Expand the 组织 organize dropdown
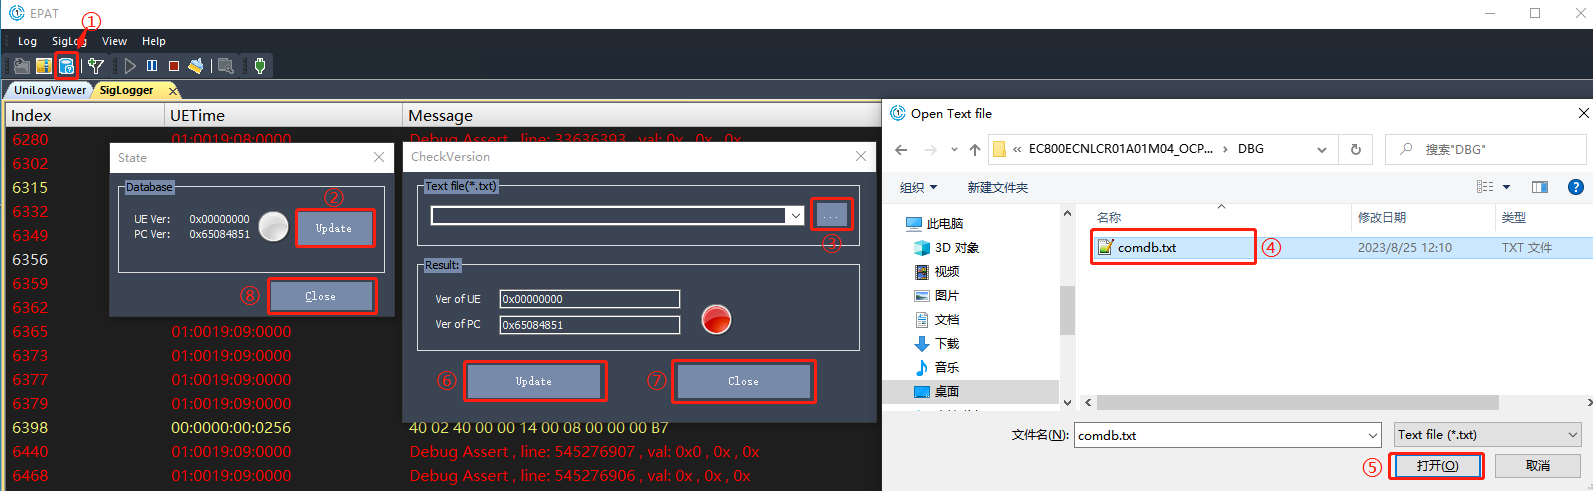Image resolution: width=1593 pixels, height=491 pixels. pyautogui.click(x=918, y=187)
